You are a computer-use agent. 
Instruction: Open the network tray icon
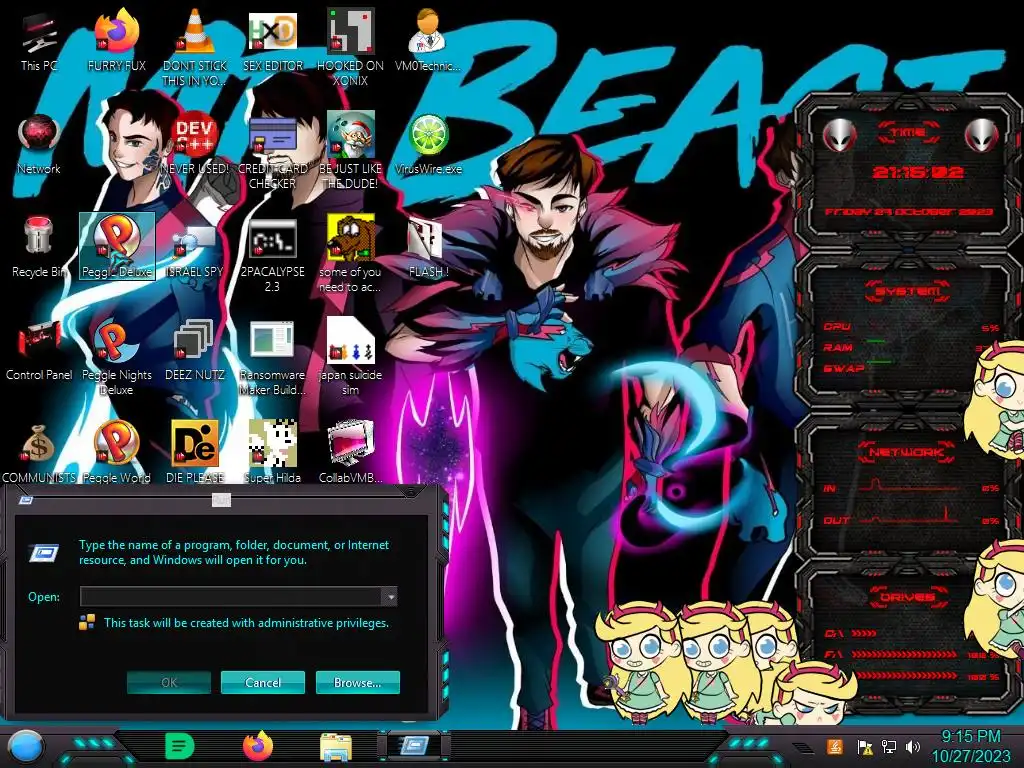(888, 746)
